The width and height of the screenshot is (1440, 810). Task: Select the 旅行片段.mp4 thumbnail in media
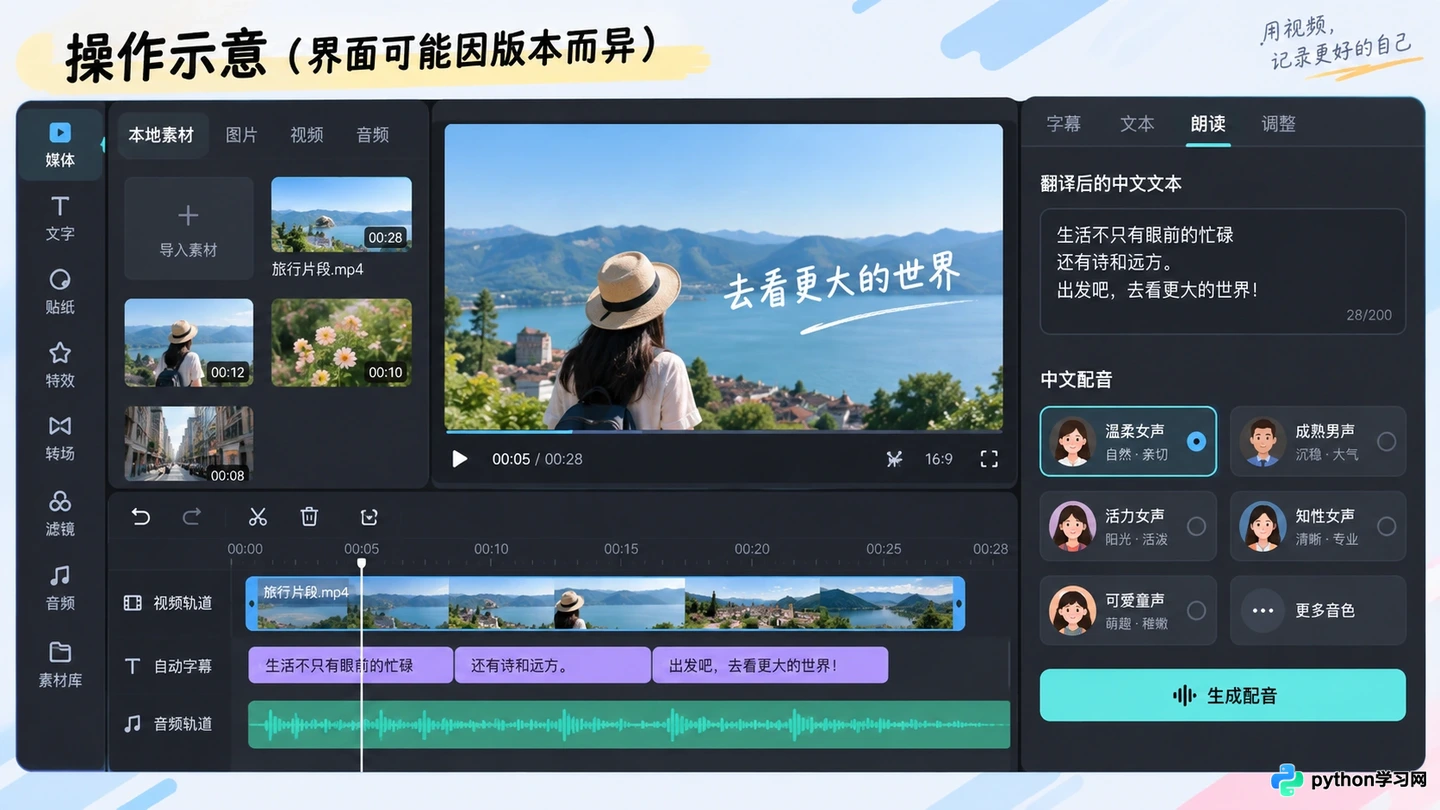point(341,214)
